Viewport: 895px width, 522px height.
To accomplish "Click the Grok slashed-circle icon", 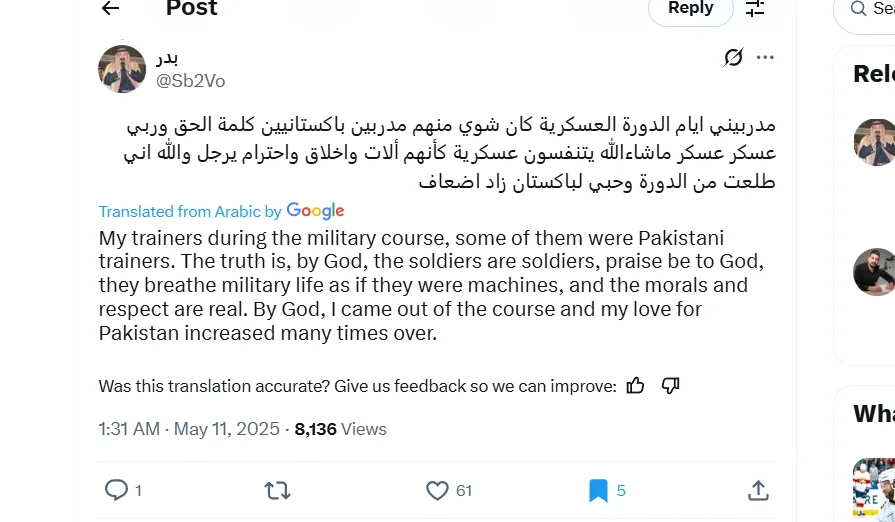I will 733,57.
